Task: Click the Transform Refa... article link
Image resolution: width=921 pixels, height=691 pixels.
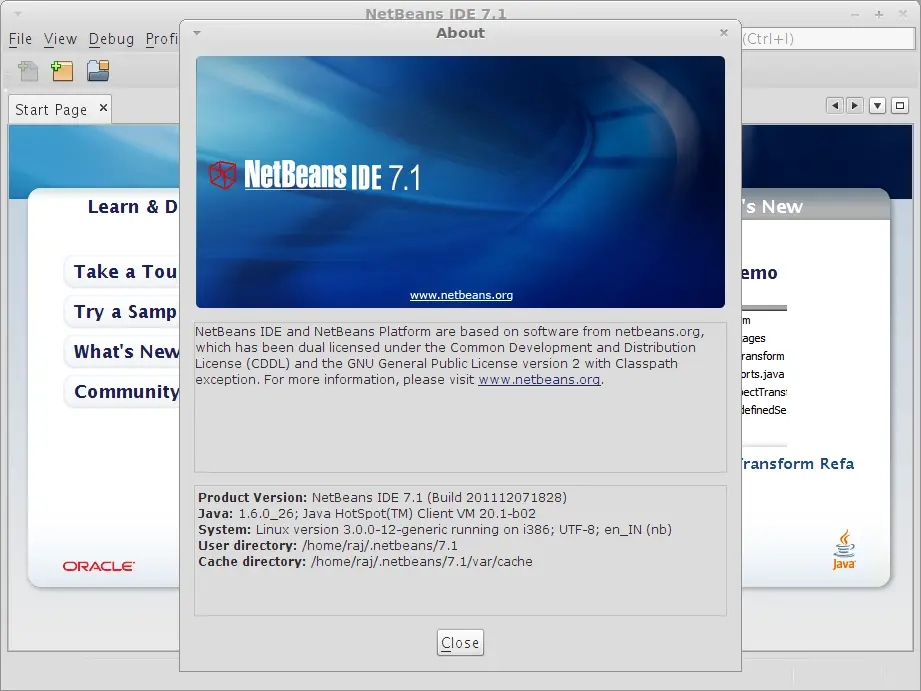Action: (798, 464)
